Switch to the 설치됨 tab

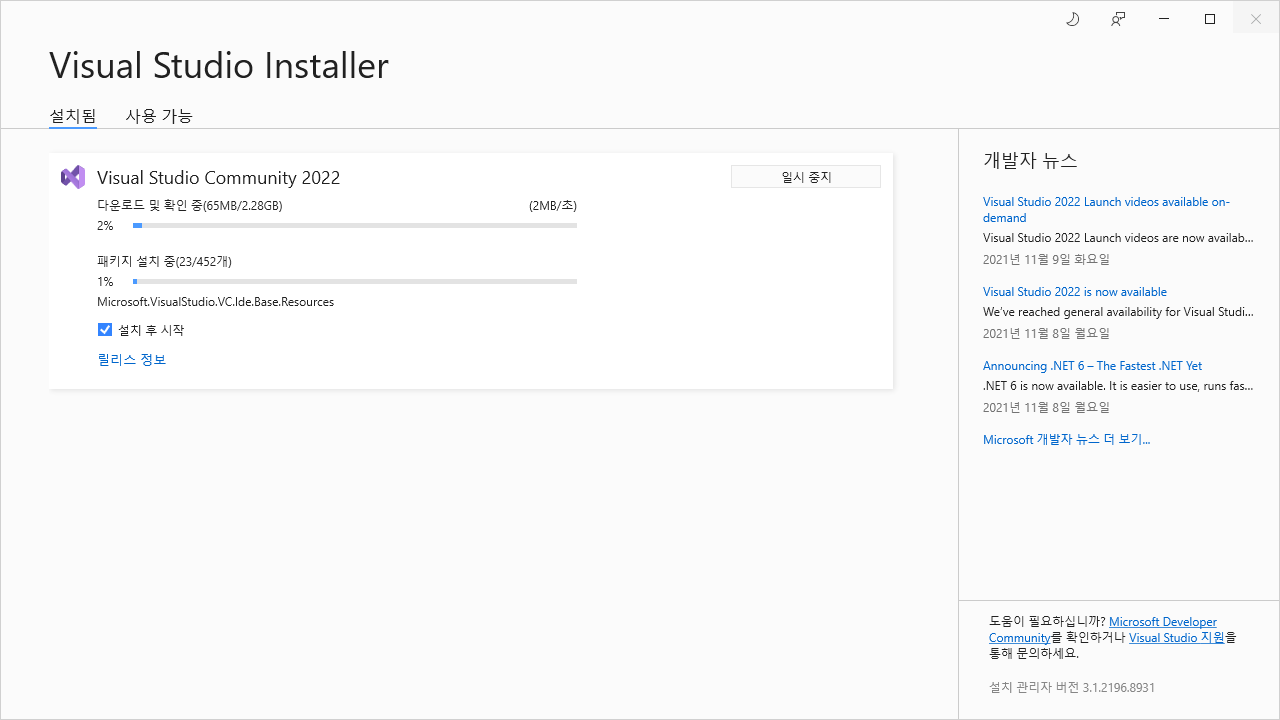(73, 116)
